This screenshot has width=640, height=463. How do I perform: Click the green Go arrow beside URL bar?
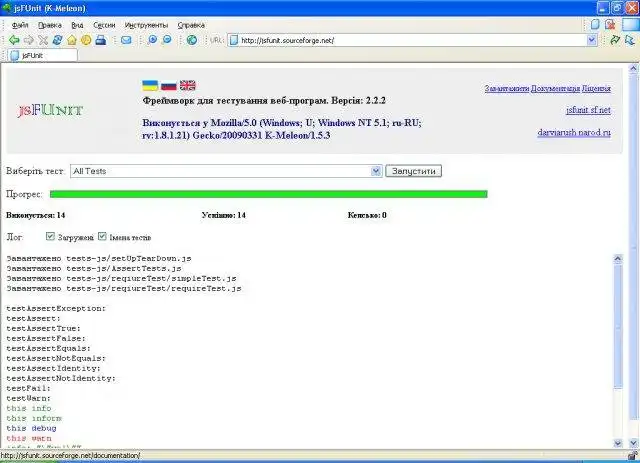click(x=615, y=40)
